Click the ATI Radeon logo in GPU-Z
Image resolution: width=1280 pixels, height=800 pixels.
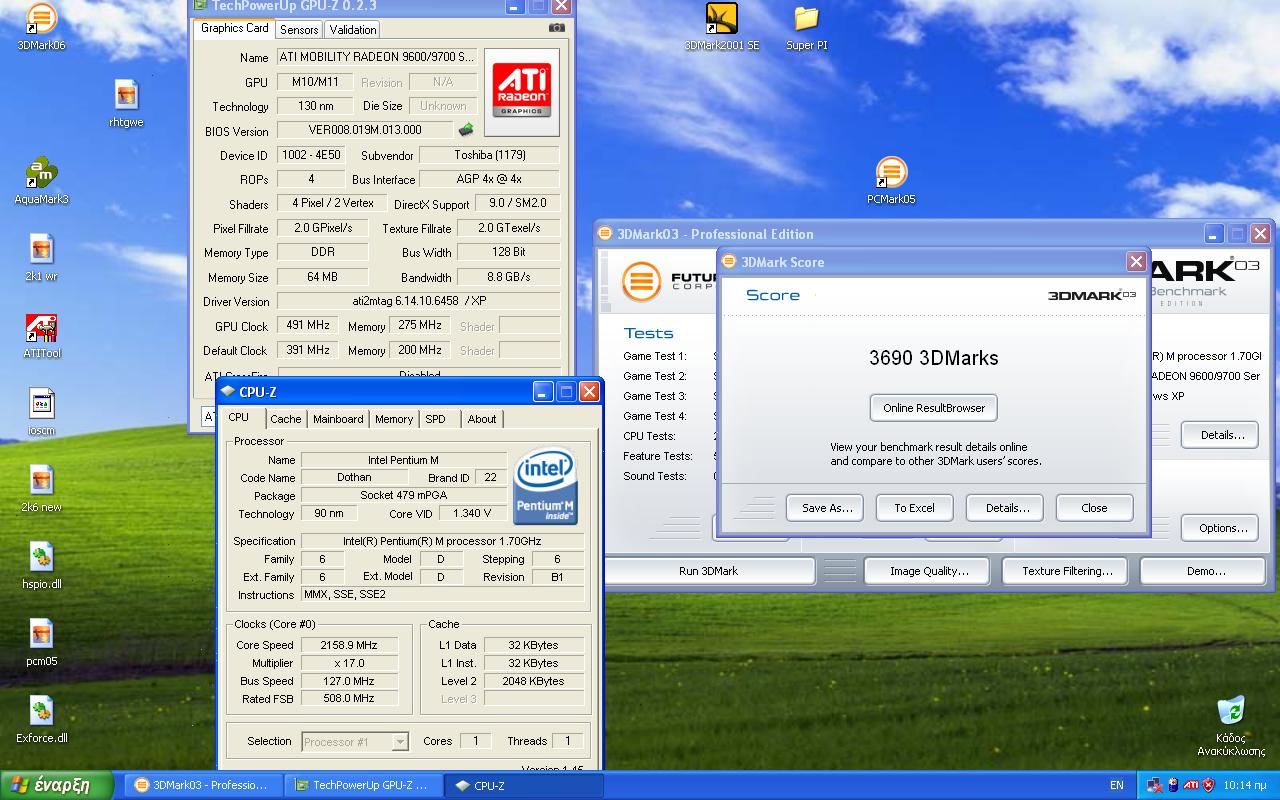click(521, 92)
